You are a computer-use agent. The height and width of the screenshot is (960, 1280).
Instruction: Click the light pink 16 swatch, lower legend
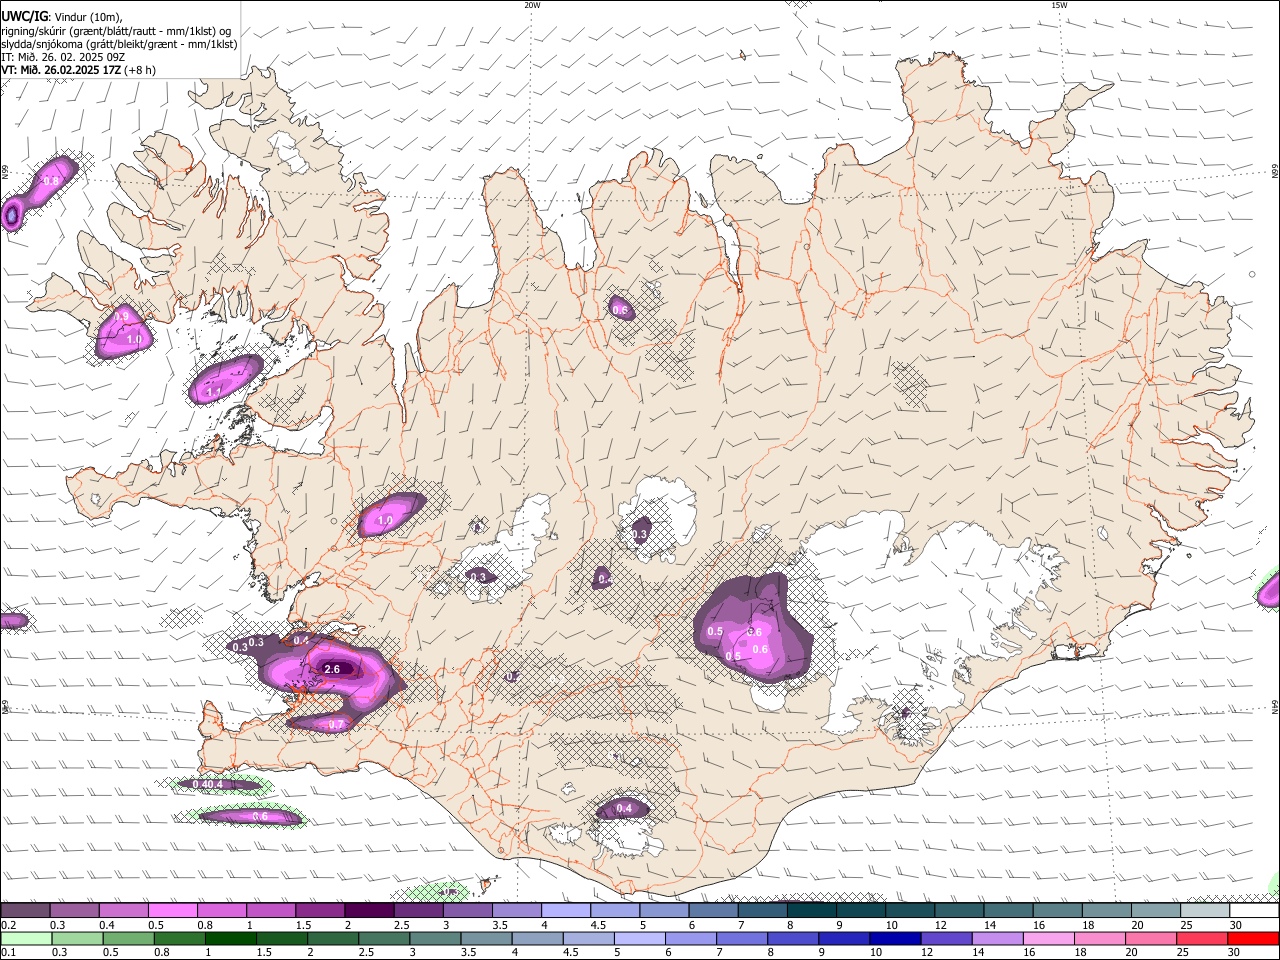point(1049,939)
